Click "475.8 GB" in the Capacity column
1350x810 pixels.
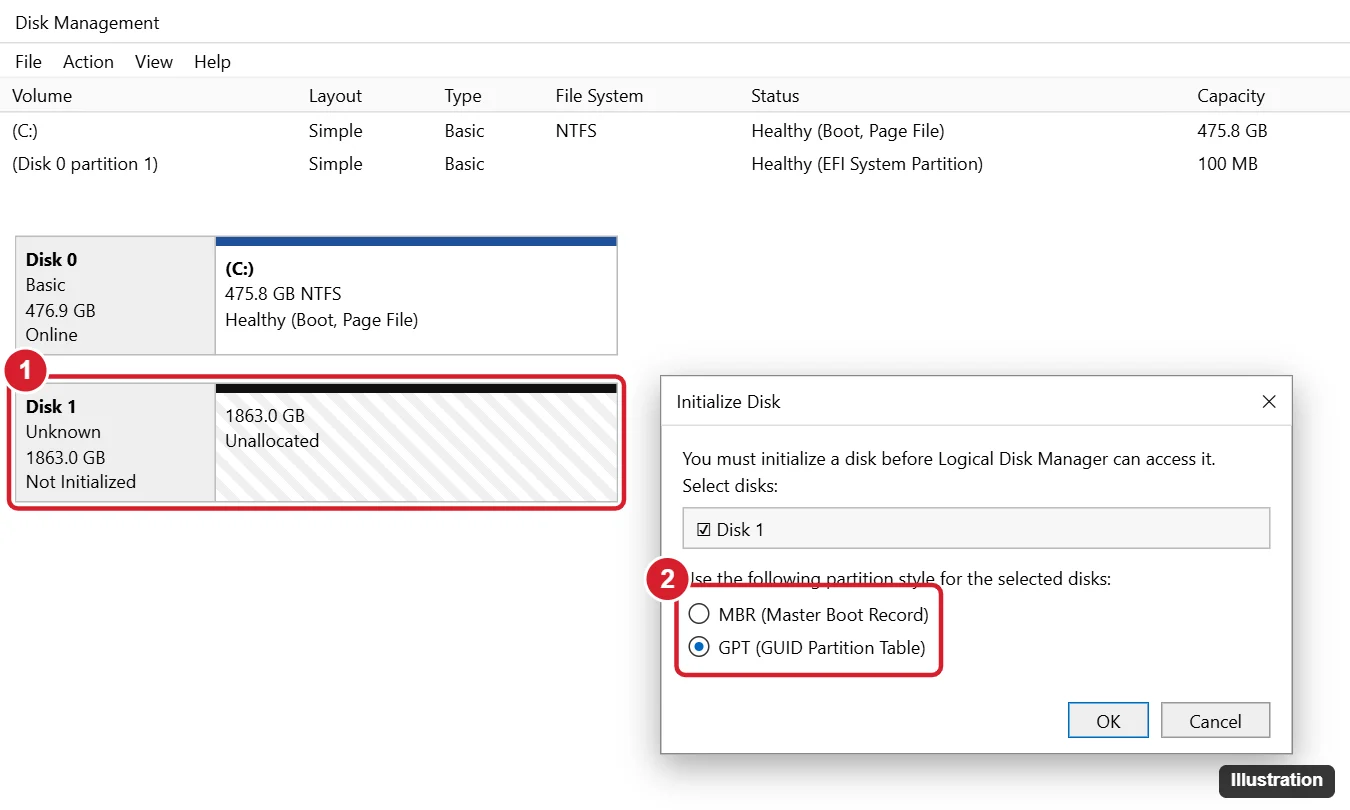point(1232,131)
